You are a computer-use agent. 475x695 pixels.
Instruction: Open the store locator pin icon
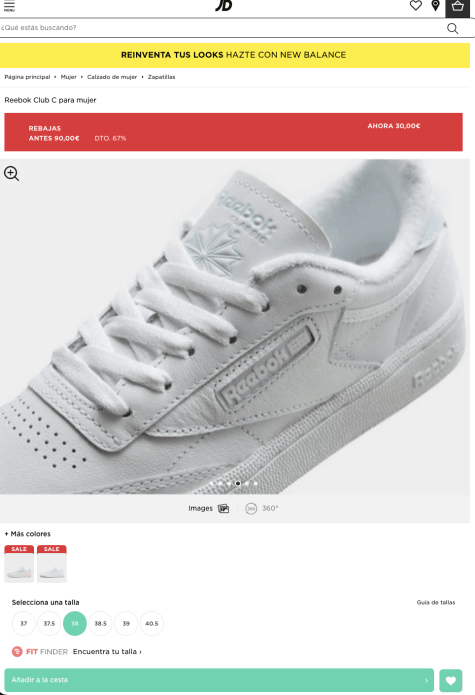(x=436, y=5)
